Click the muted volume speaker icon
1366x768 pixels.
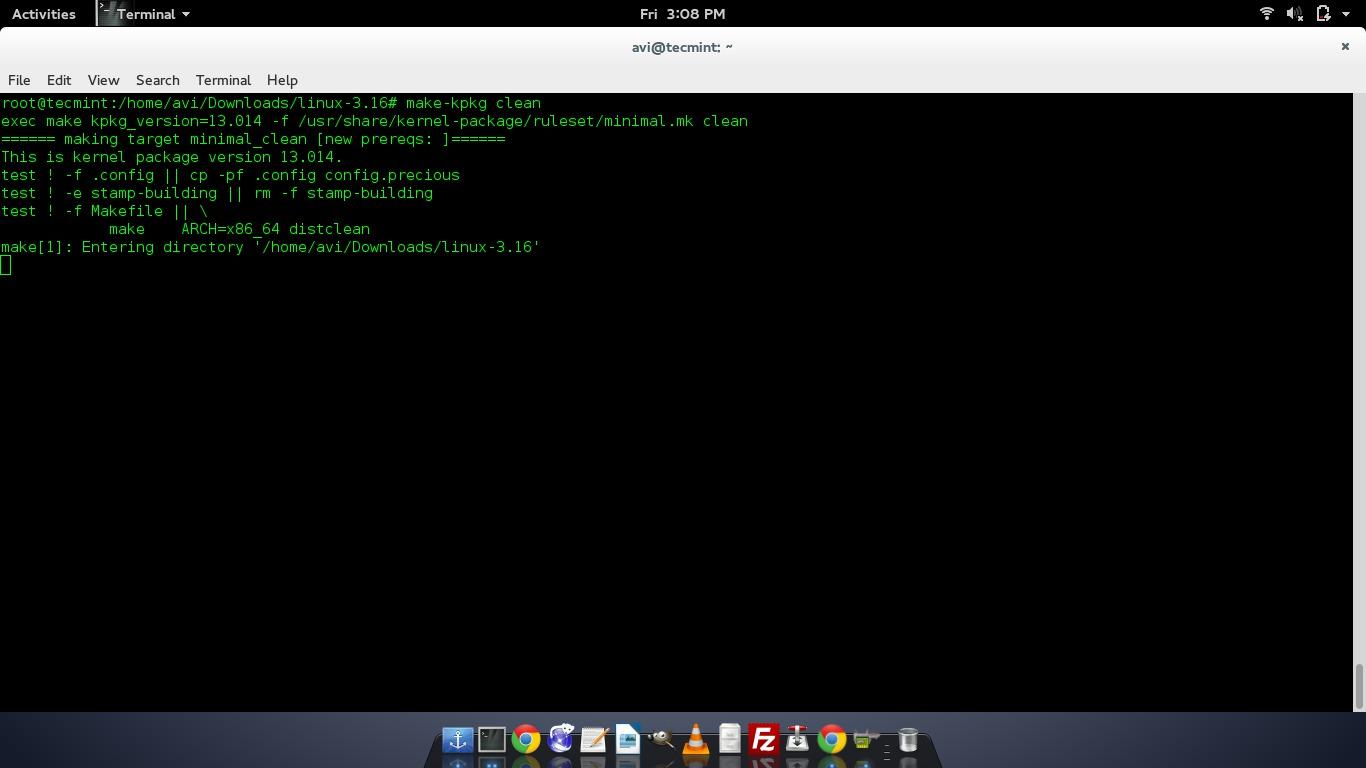click(x=1294, y=14)
